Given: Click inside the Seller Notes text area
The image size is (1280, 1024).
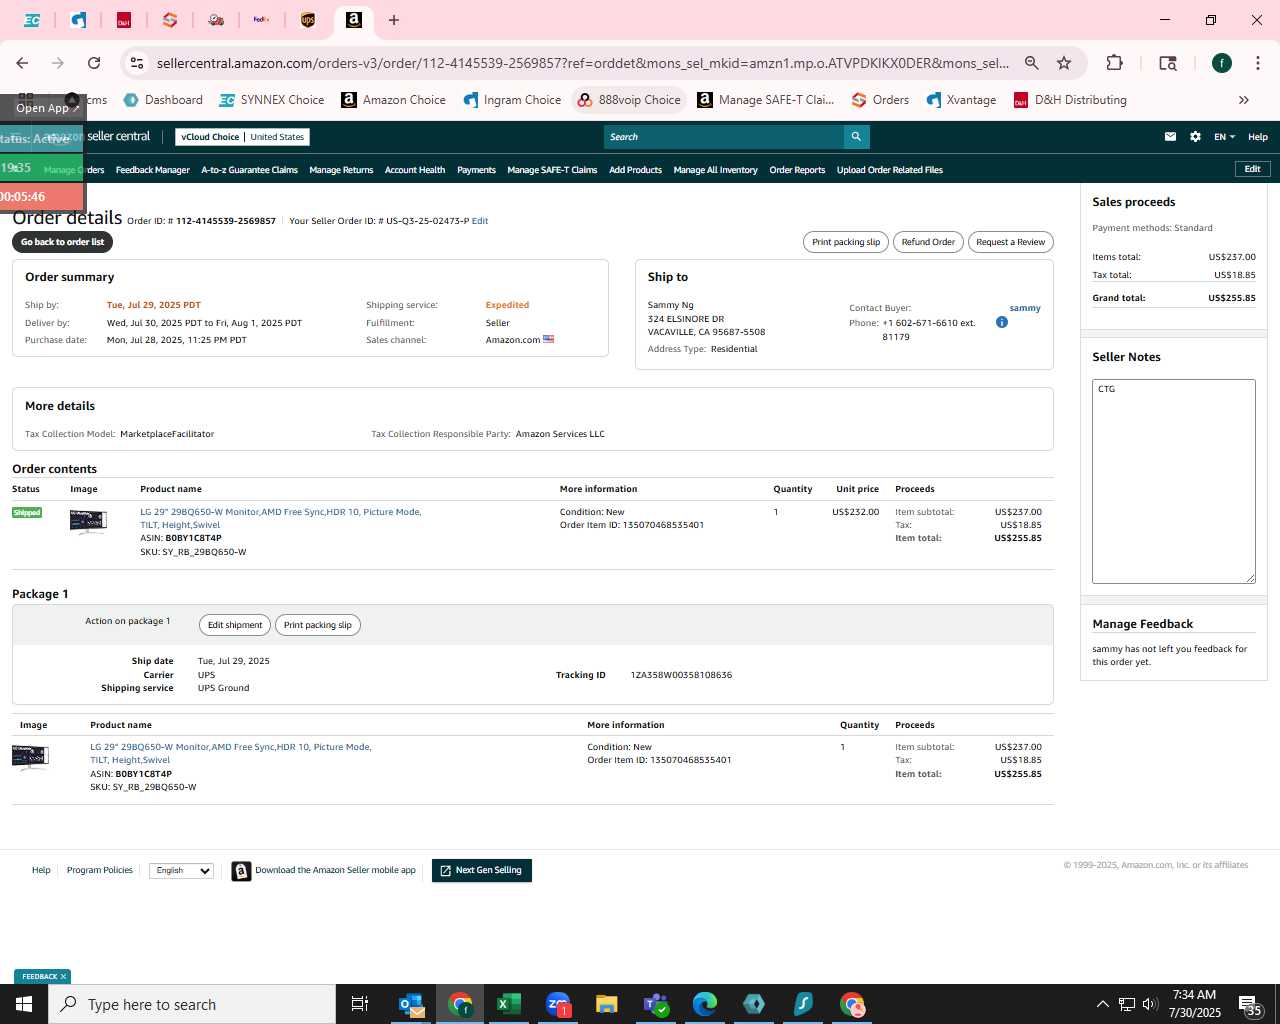Looking at the screenshot, I should (1174, 481).
